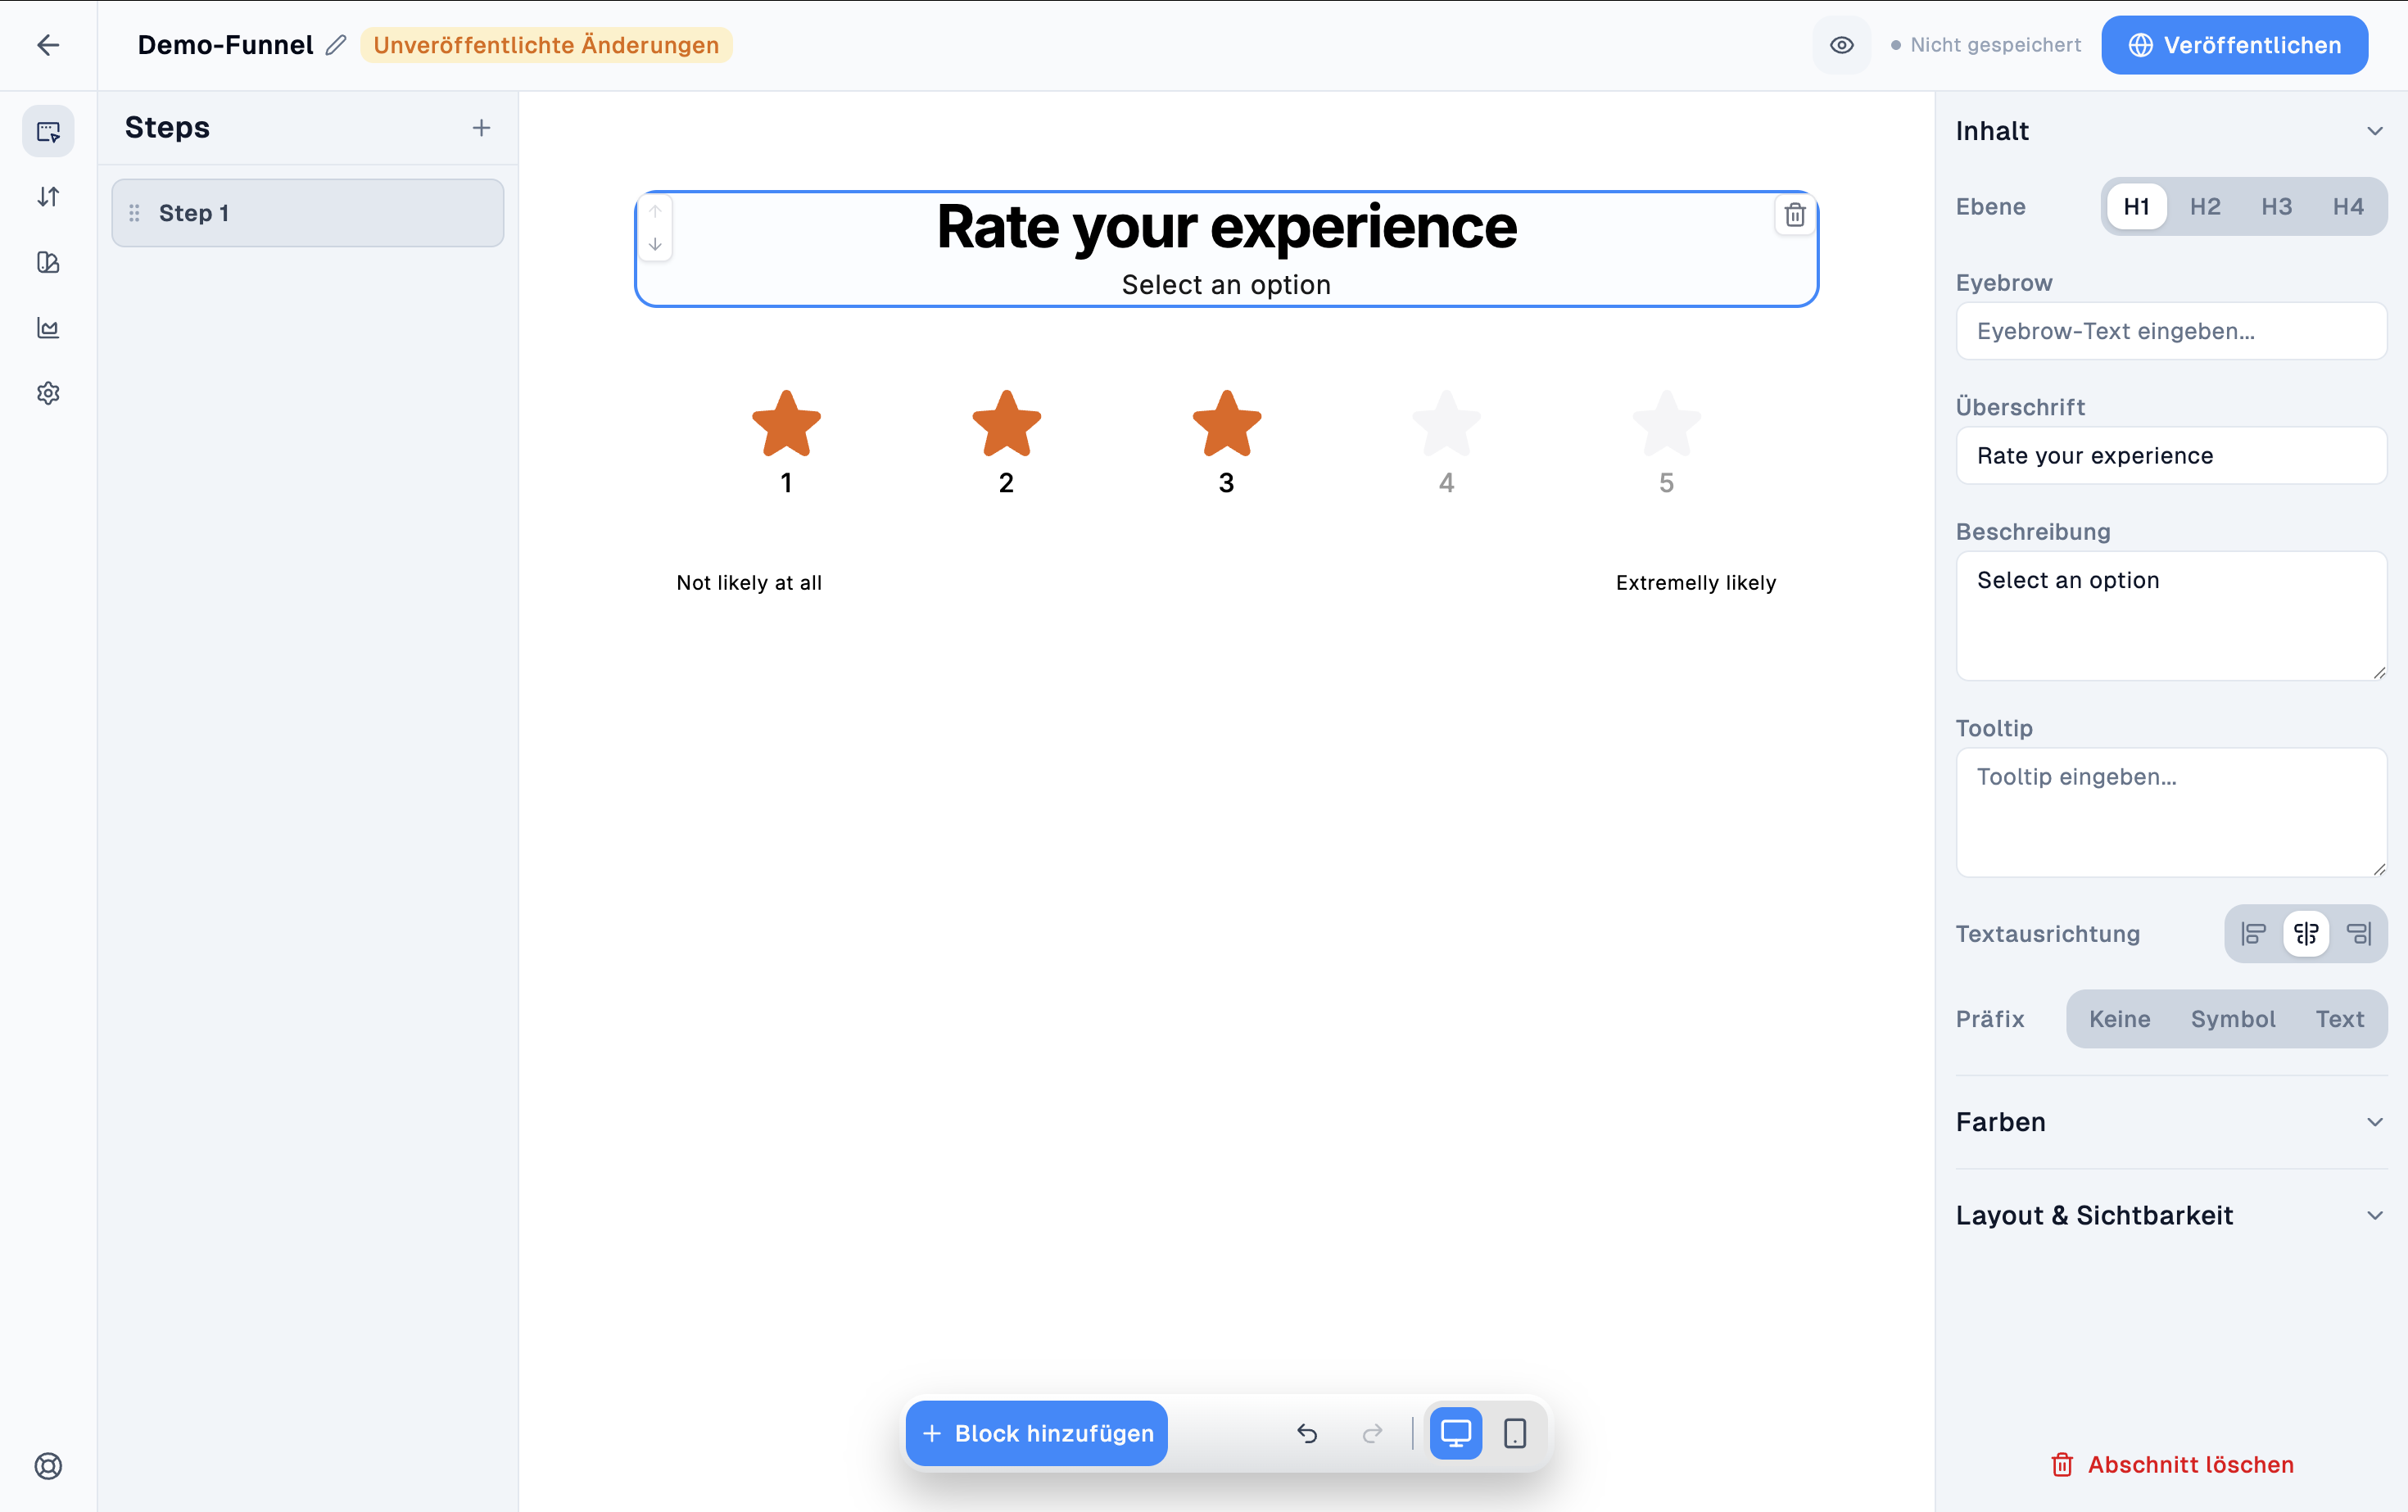2408x1512 pixels.
Task: Click Block hinzufügen button
Action: click(1036, 1433)
